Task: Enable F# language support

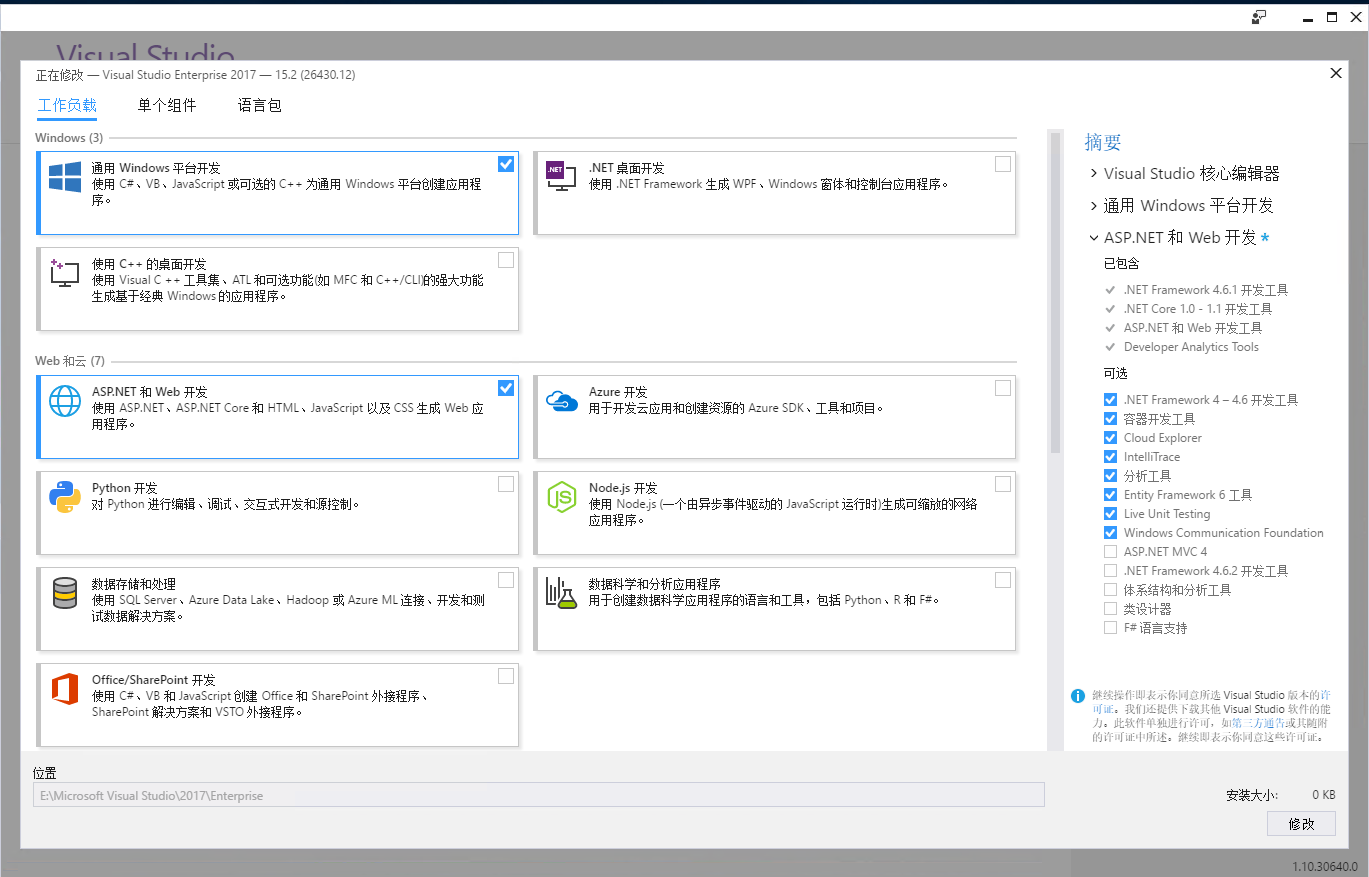Action: click(x=1110, y=628)
